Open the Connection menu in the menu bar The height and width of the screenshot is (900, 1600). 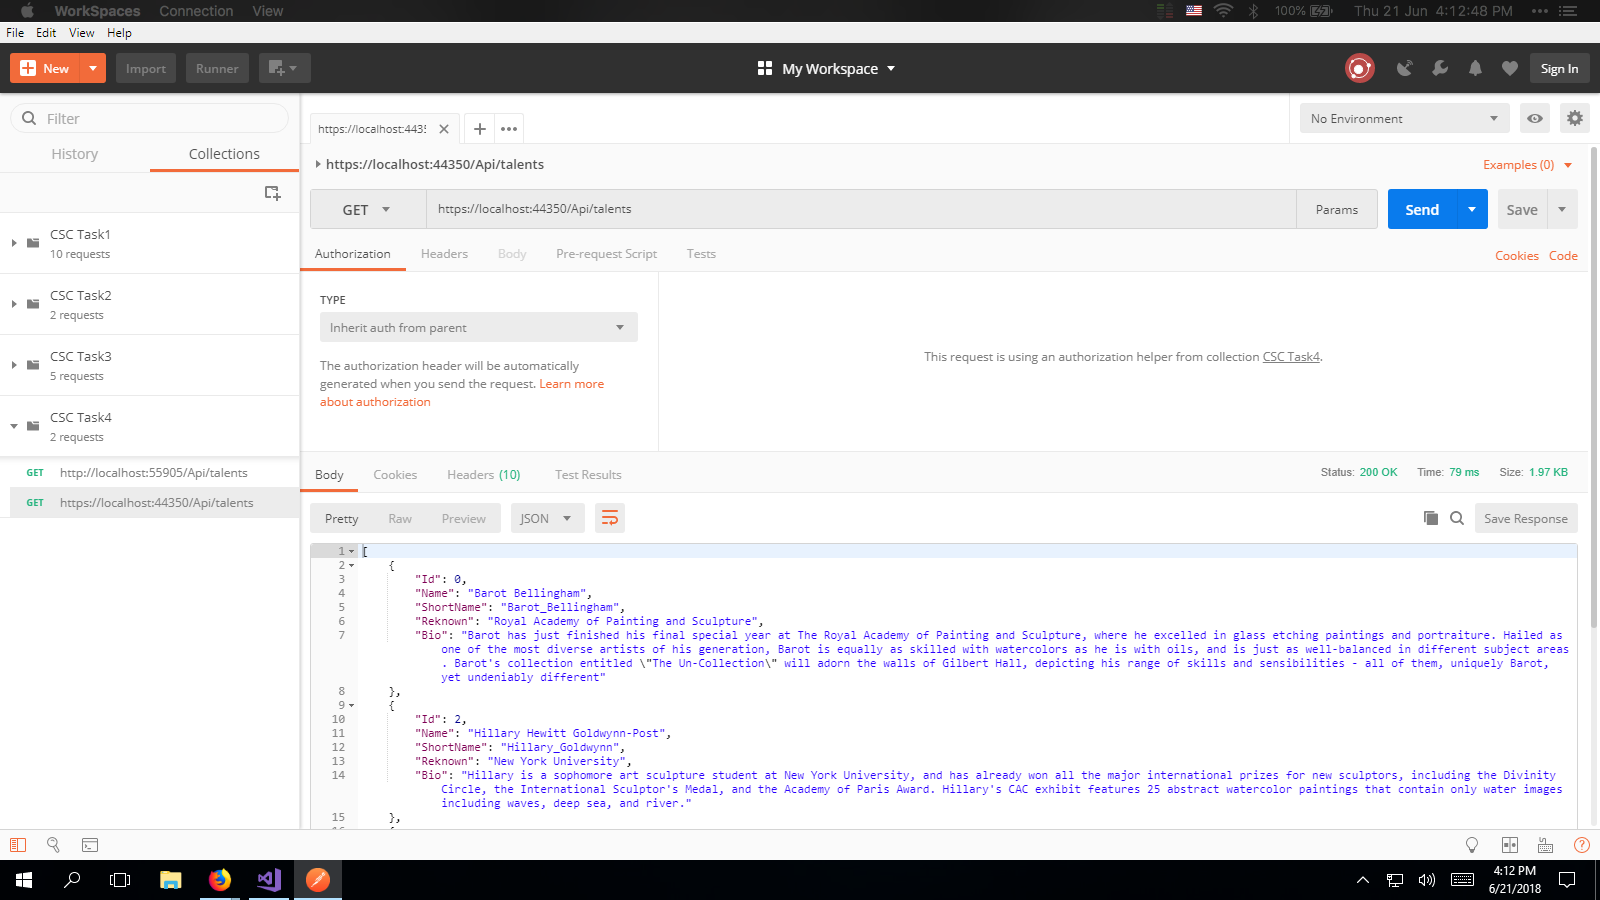(196, 11)
